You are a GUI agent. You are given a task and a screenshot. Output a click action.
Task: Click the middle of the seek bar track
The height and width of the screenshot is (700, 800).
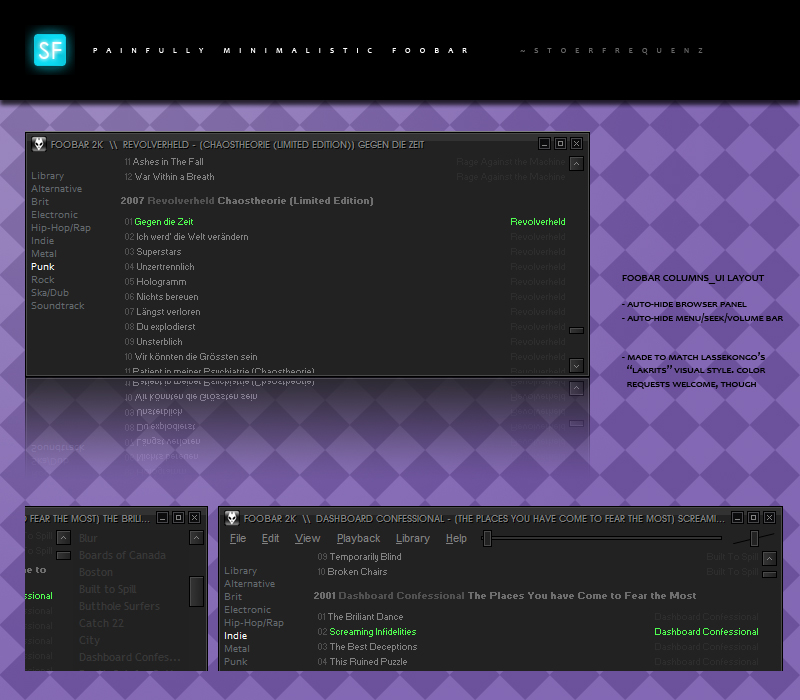[602, 538]
